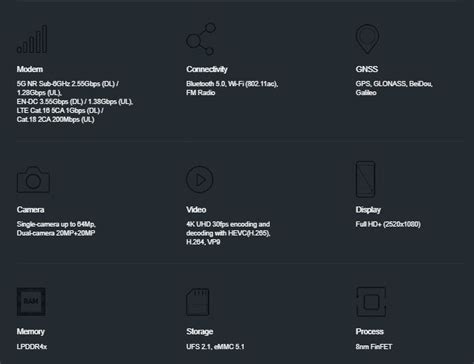The image size is (474, 364).
Task: Click the Storage SD card icon
Action: click(x=198, y=302)
